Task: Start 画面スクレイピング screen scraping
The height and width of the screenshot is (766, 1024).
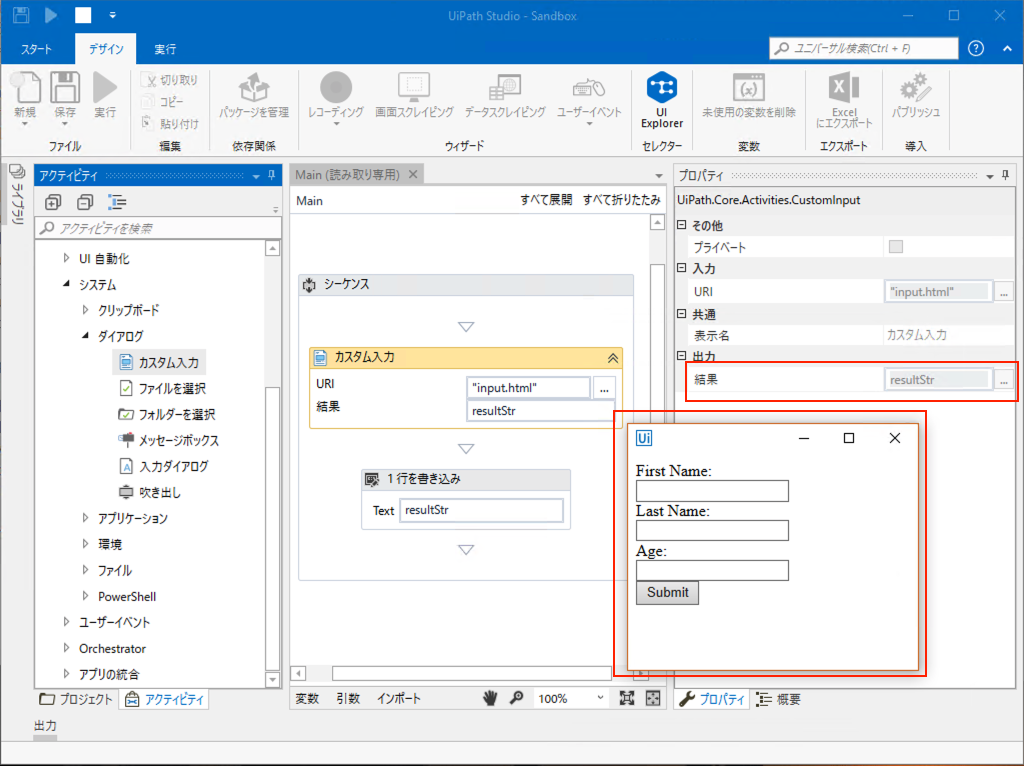Action: (414, 96)
